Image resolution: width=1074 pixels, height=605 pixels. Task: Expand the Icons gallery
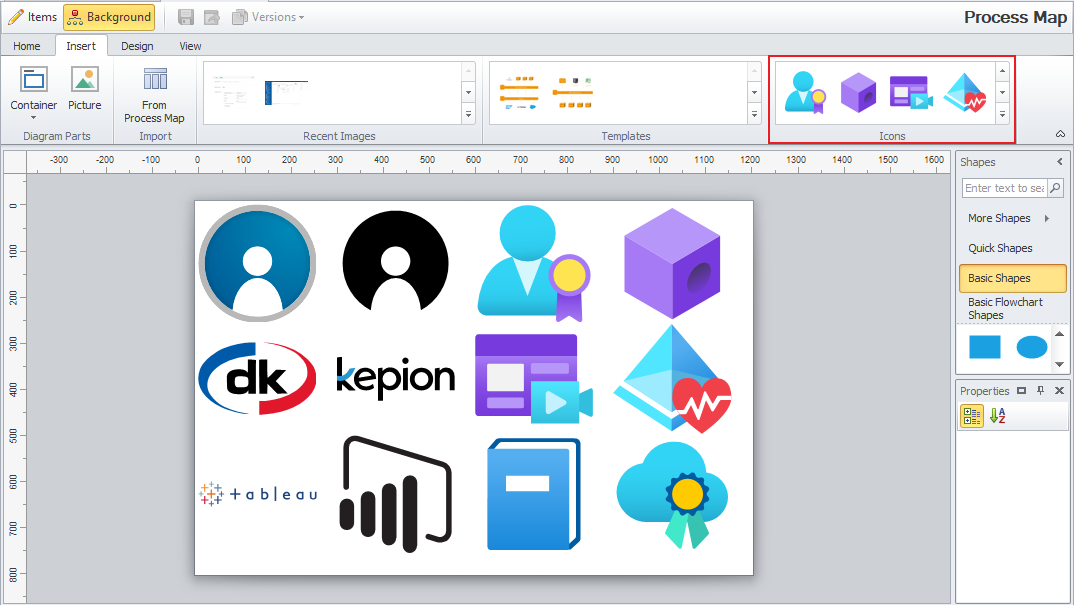pos(1002,114)
